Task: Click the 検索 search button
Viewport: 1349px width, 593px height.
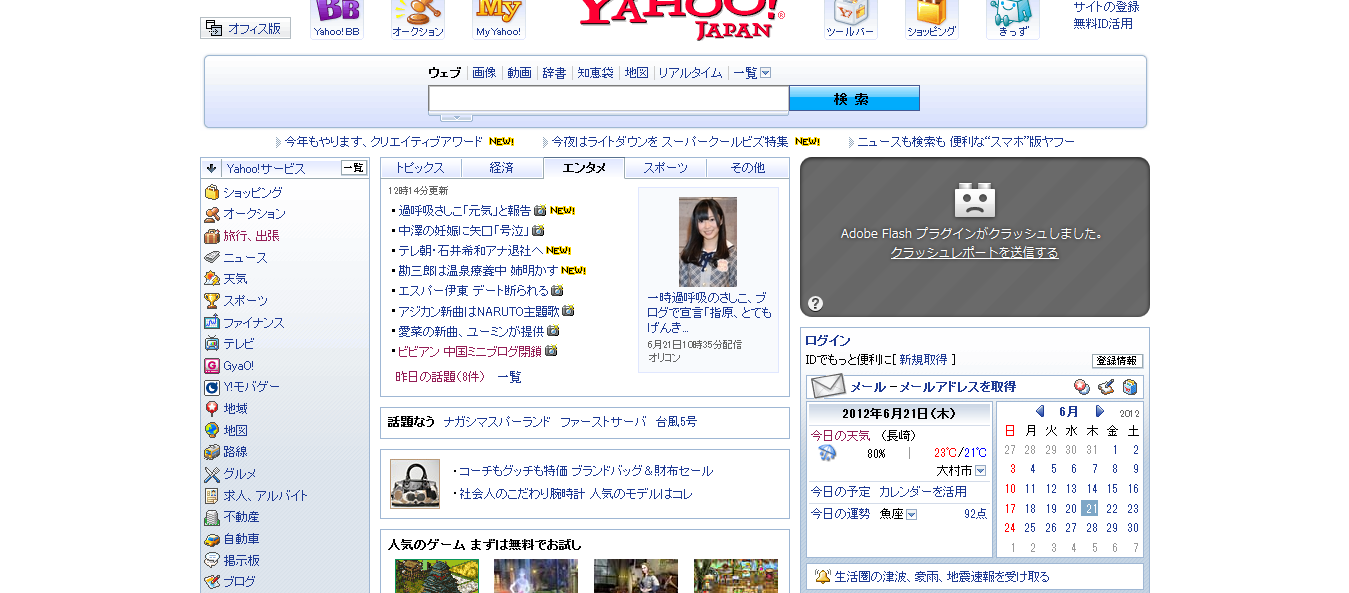Action: coord(854,98)
